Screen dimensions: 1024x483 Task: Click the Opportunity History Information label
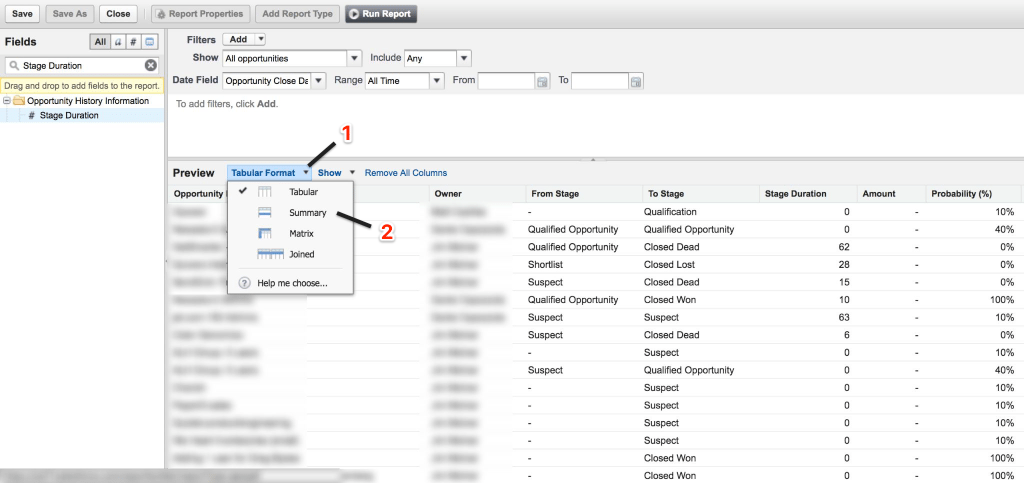[x=88, y=101]
